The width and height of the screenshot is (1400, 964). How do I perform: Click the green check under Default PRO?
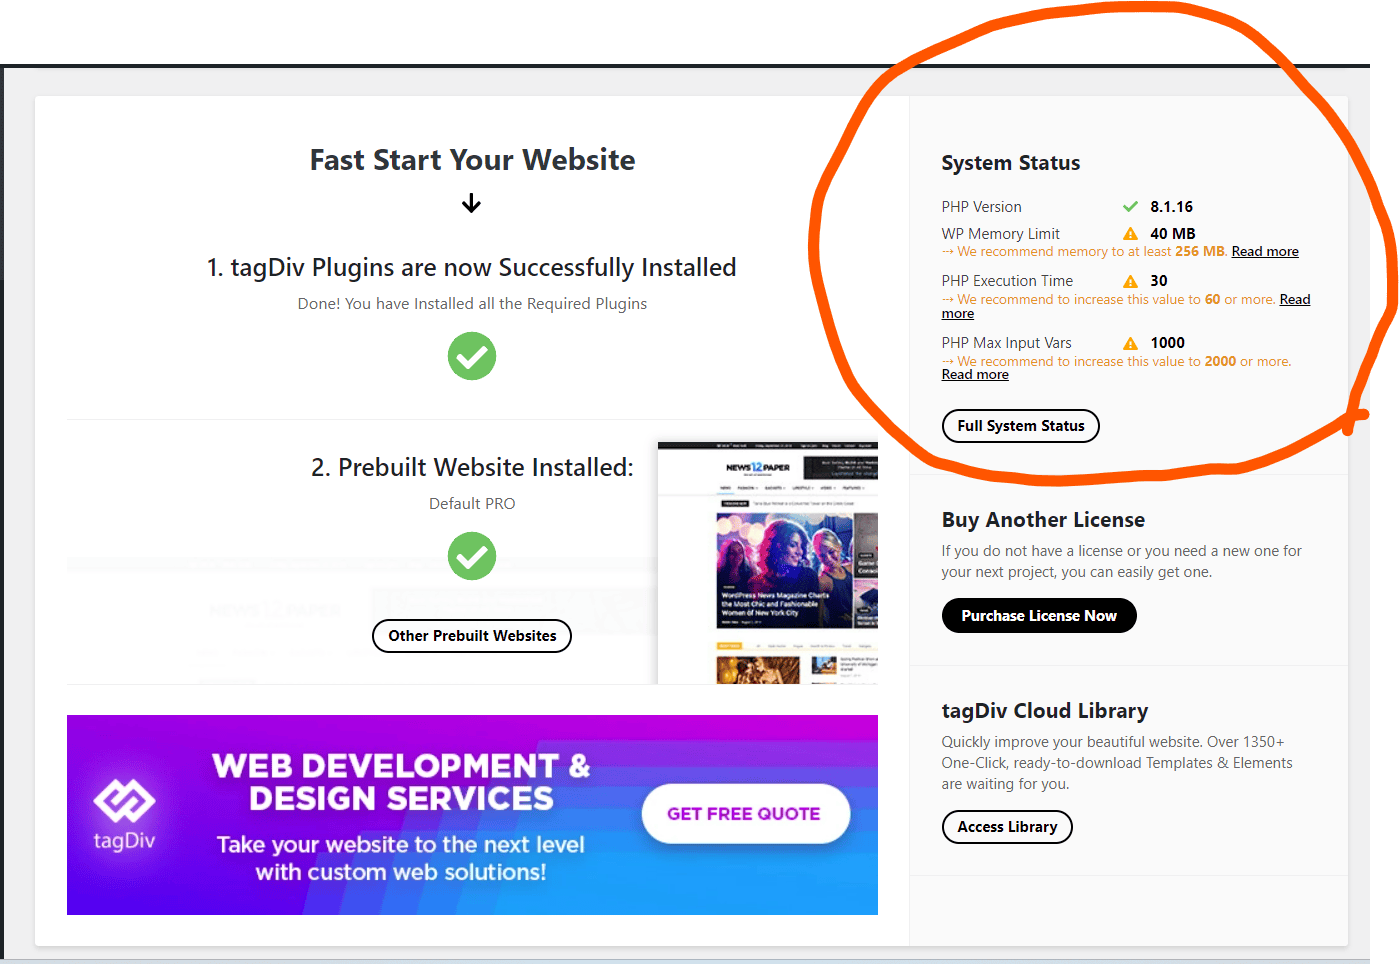point(472,556)
